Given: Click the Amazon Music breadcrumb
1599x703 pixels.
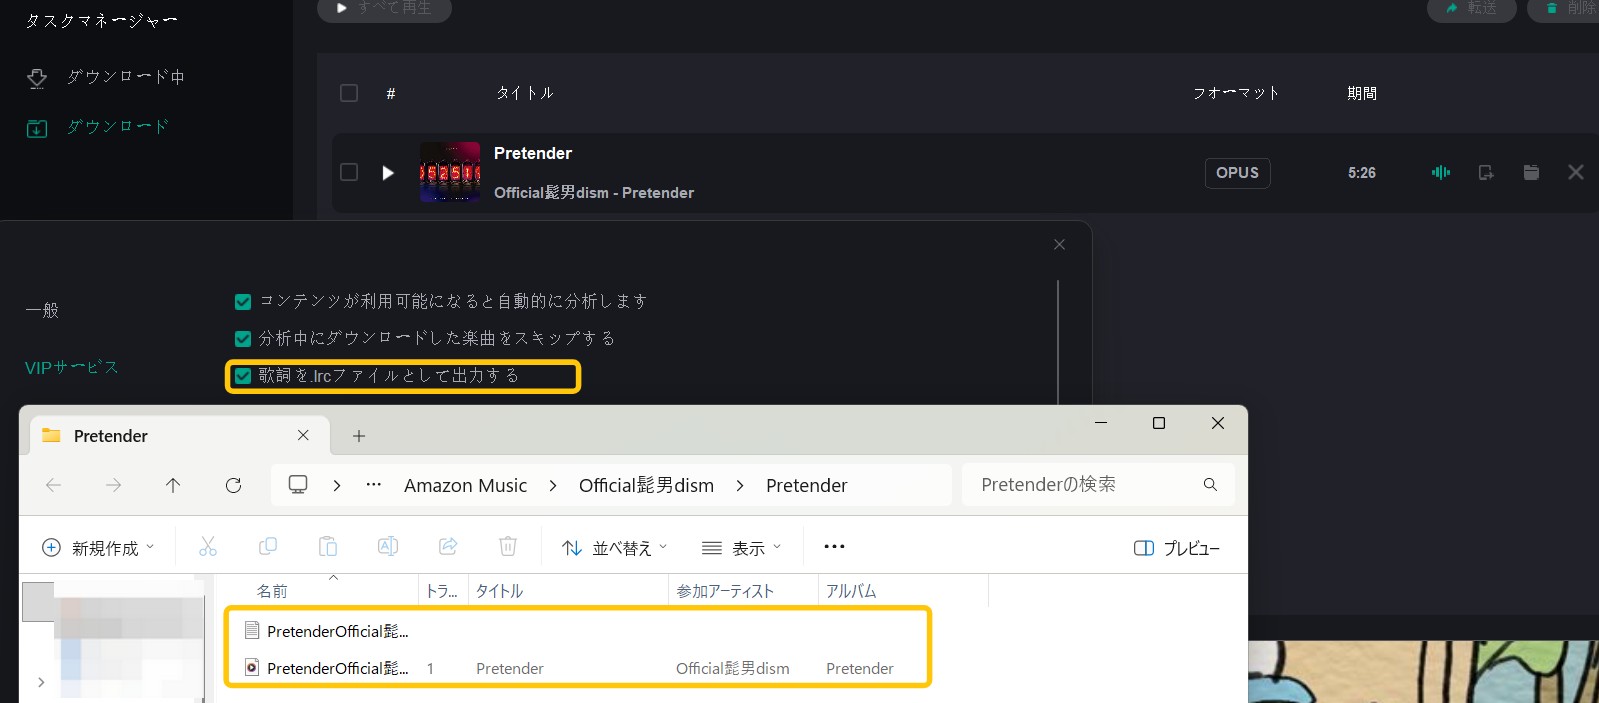Looking at the screenshot, I should (465, 485).
